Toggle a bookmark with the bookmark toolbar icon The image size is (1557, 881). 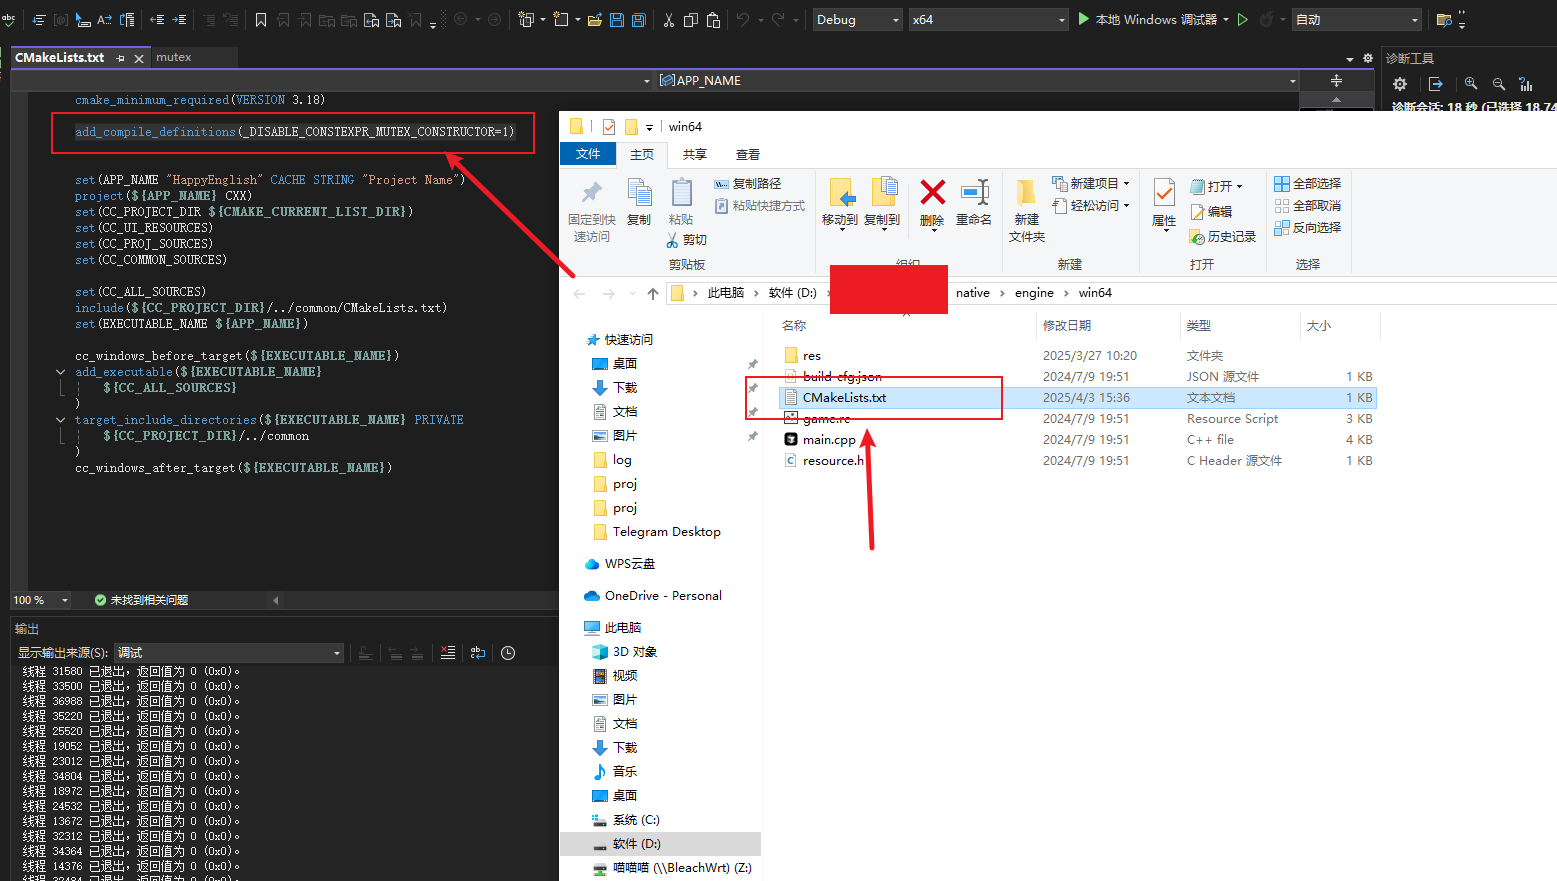[261, 20]
